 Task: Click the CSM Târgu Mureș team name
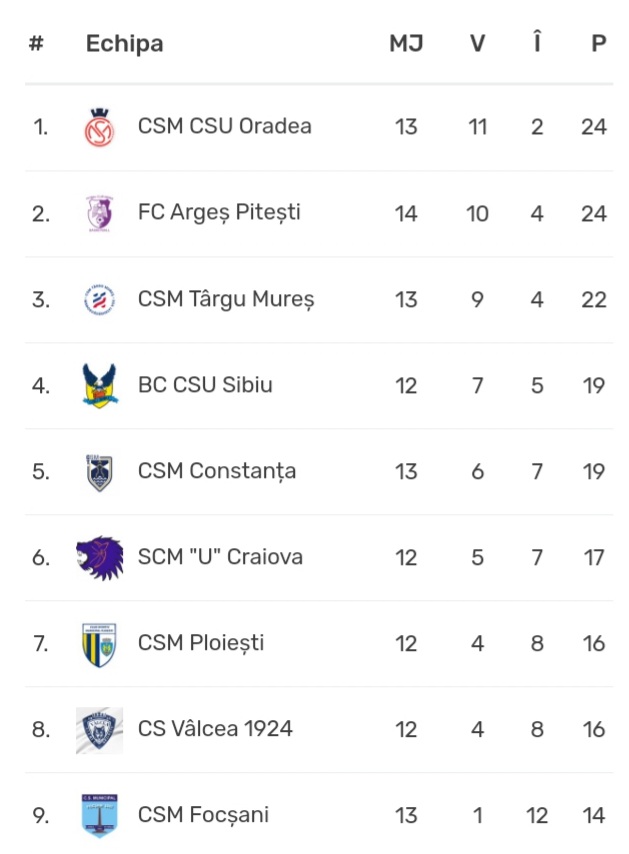click(x=226, y=300)
